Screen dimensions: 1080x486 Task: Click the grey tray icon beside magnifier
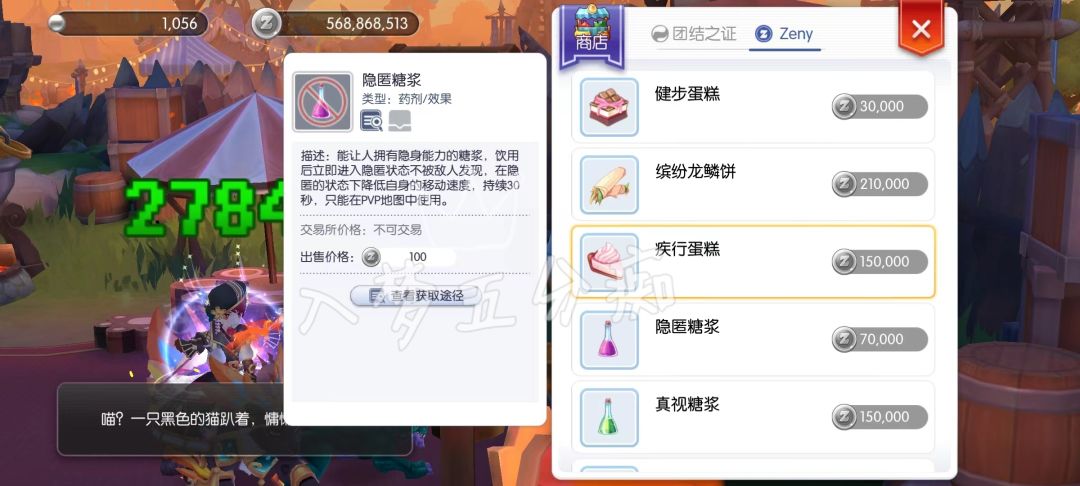pyautogui.click(x=399, y=120)
